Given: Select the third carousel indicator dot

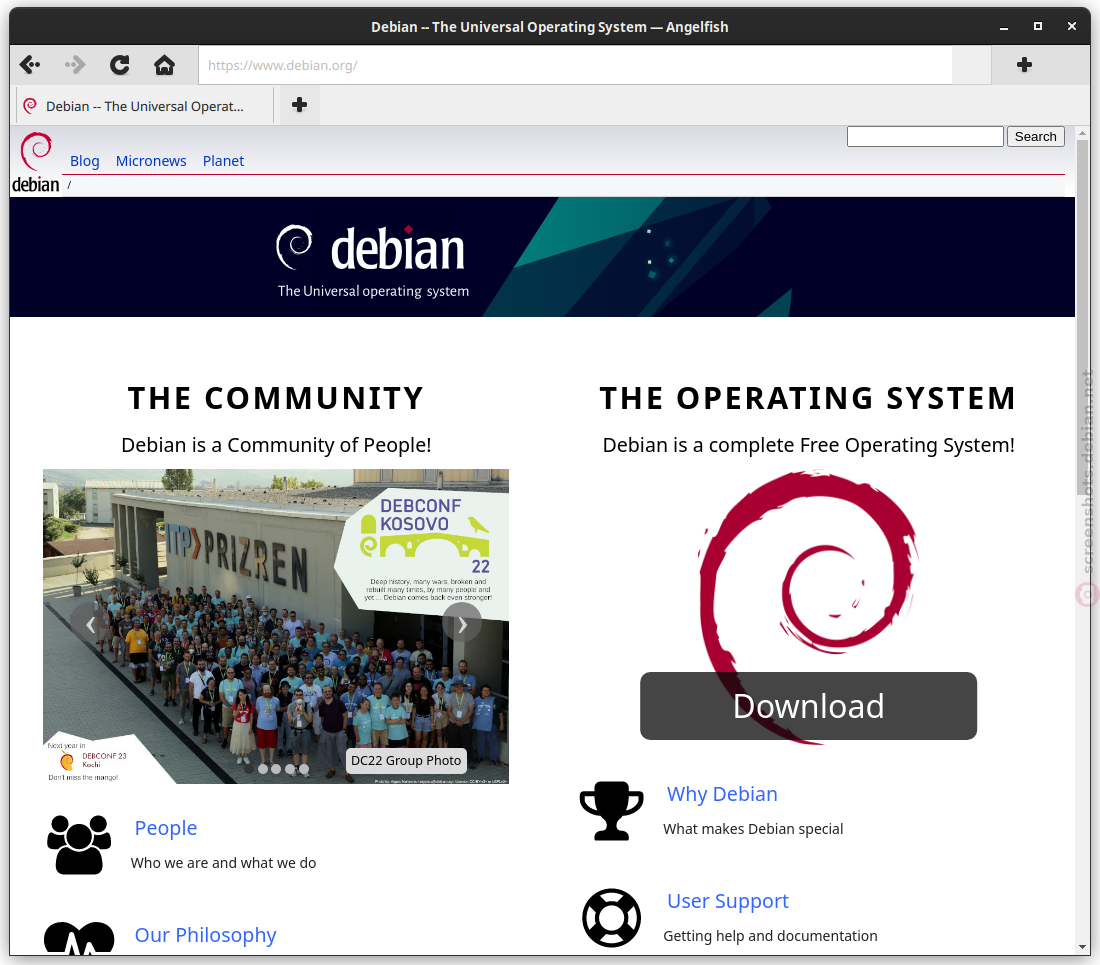Looking at the screenshot, I should [276, 769].
